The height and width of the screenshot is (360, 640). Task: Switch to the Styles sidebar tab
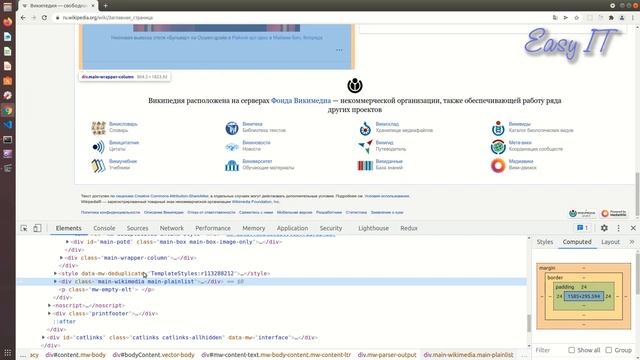[x=544, y=242]
